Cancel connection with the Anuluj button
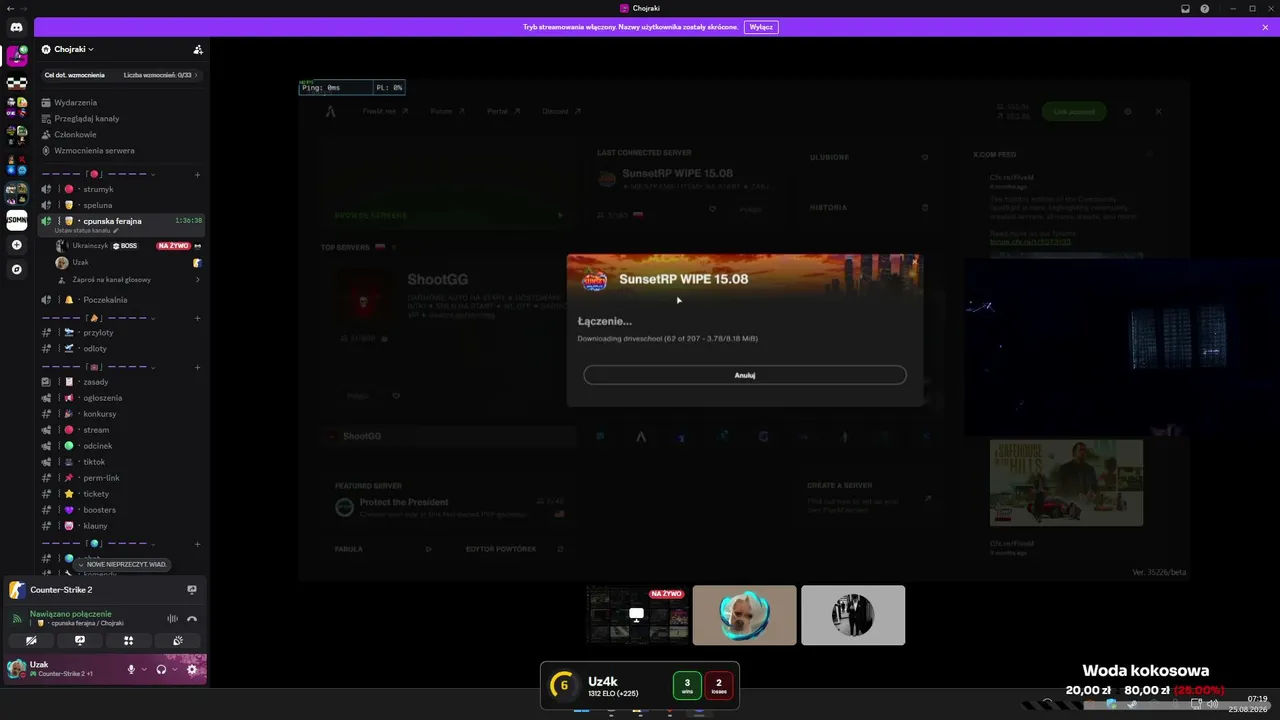This screenshot has width=1280, height=720. pos(745,375)
